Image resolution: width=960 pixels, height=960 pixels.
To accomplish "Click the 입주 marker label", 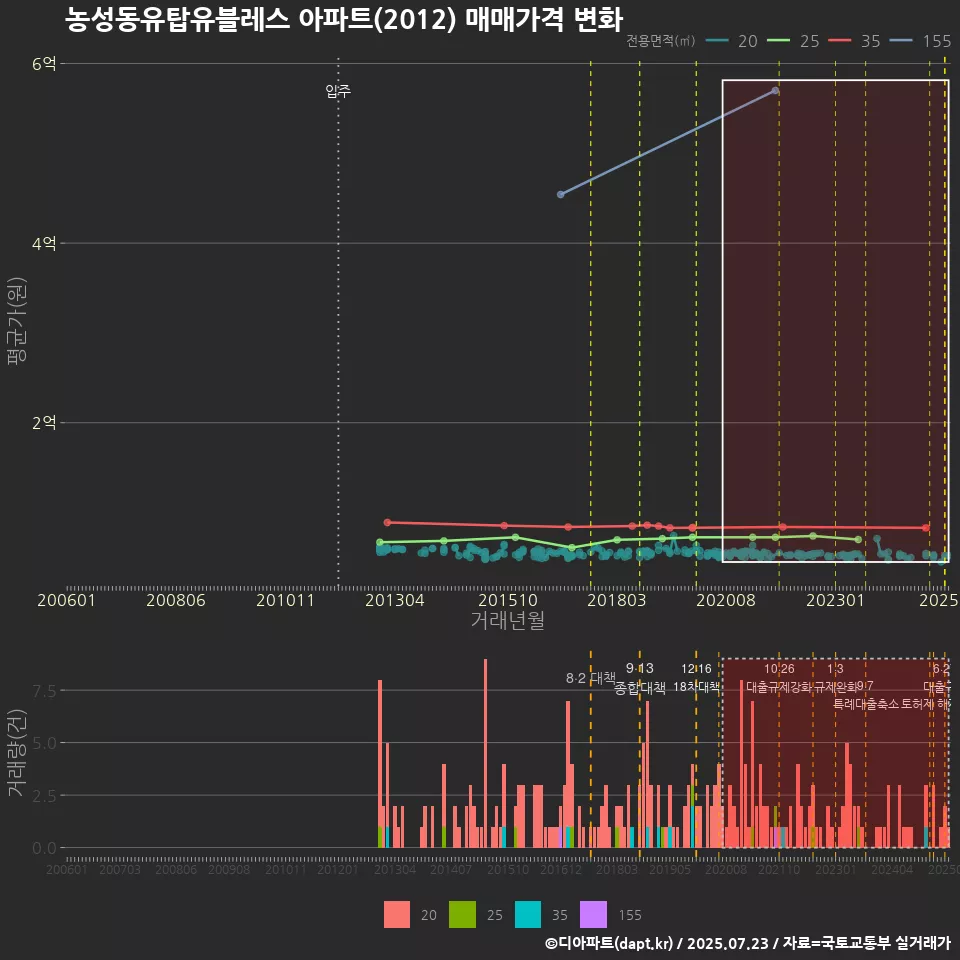I will pos(338,91).
